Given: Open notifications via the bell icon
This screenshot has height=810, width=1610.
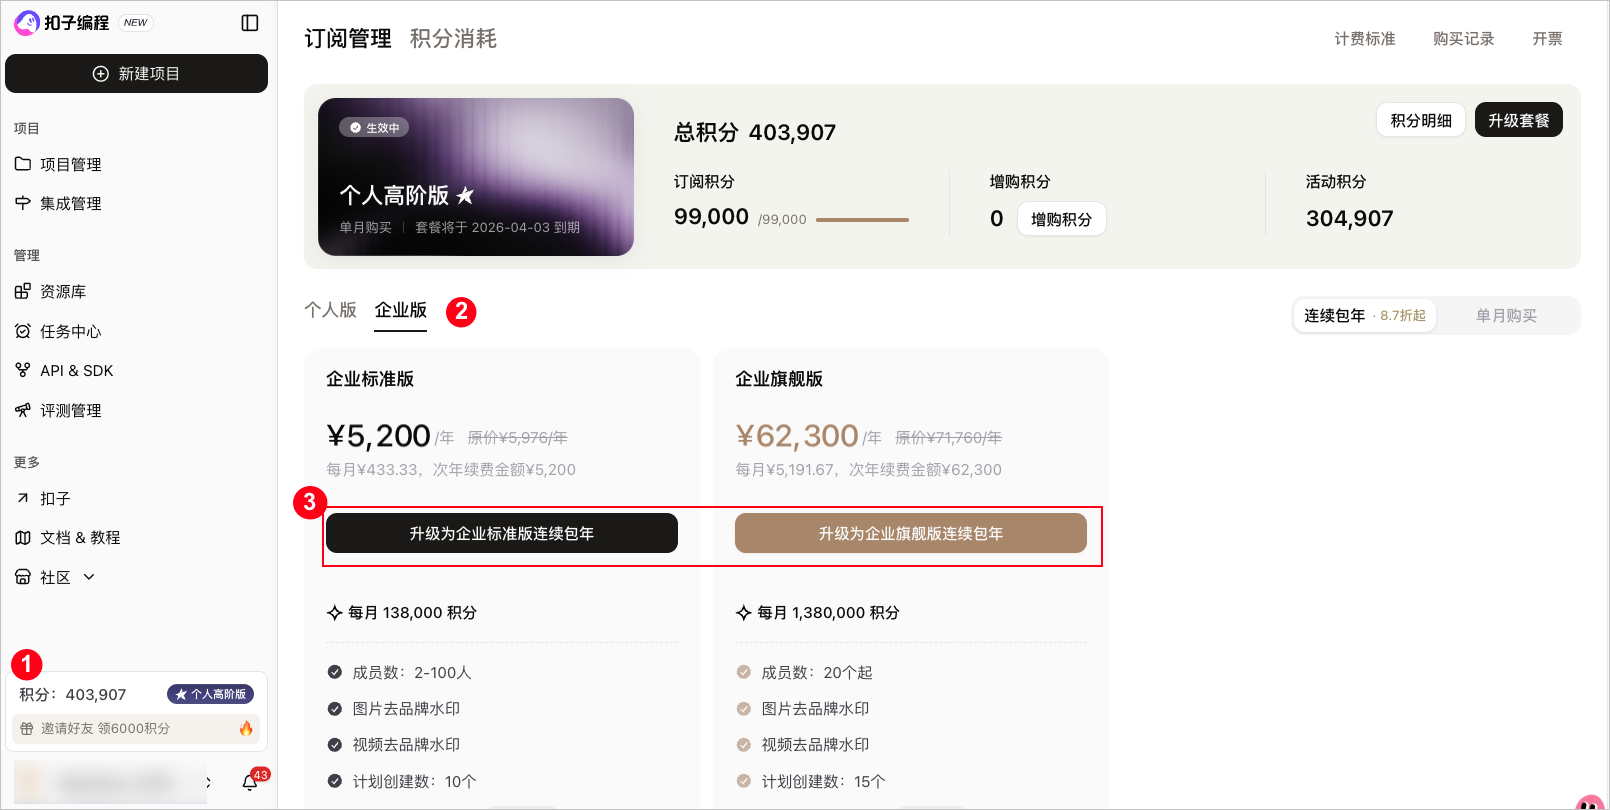Looking at the screenshot, I should pyautogui.click(x=250, y=782).
